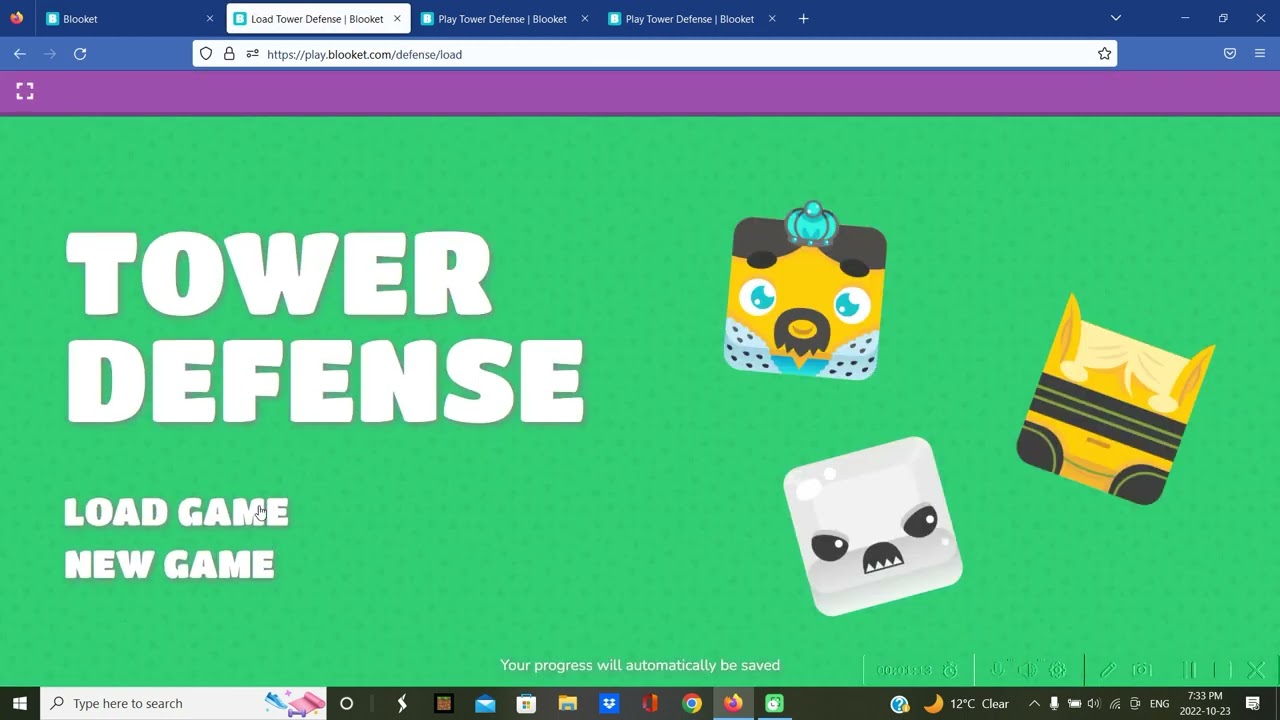Open system volume control
Image resolution: width=1280 pixels, height=720 pixels.
[1094, 704]
